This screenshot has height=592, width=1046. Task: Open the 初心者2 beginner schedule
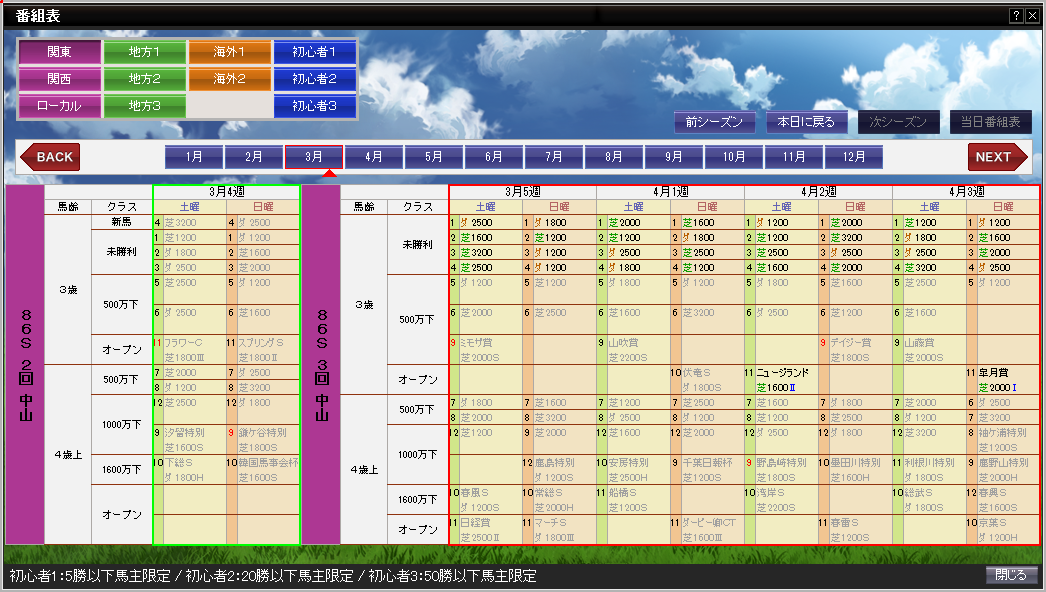point(314,78)
